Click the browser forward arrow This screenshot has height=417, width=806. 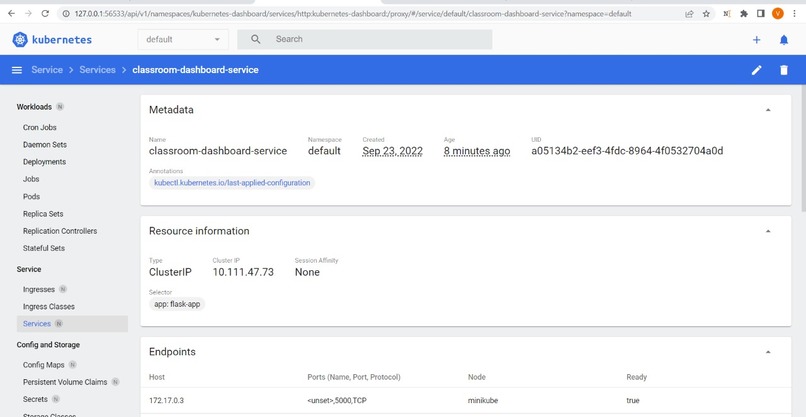point(28,14)
